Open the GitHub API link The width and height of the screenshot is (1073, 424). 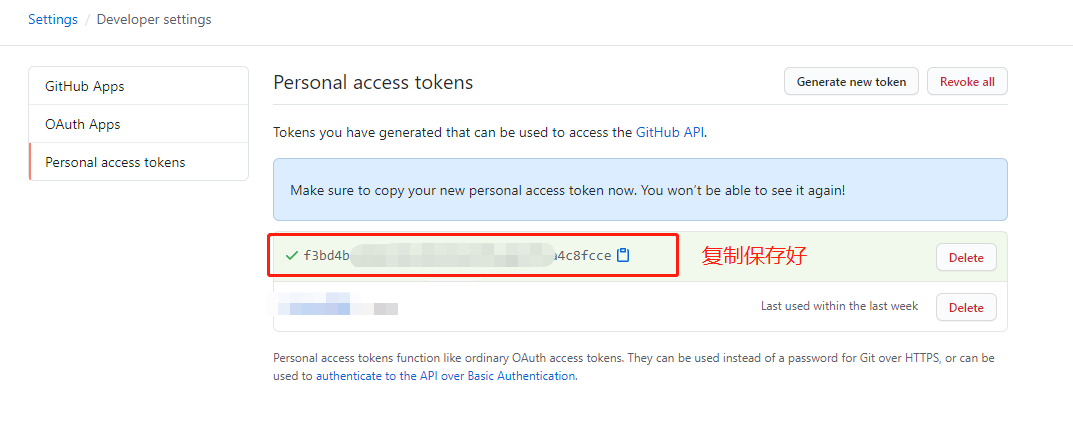tap(670, 132)
